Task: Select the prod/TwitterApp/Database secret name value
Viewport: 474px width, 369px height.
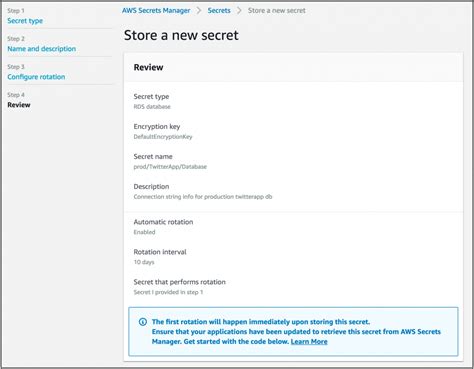Action: (x=170, y=167)
